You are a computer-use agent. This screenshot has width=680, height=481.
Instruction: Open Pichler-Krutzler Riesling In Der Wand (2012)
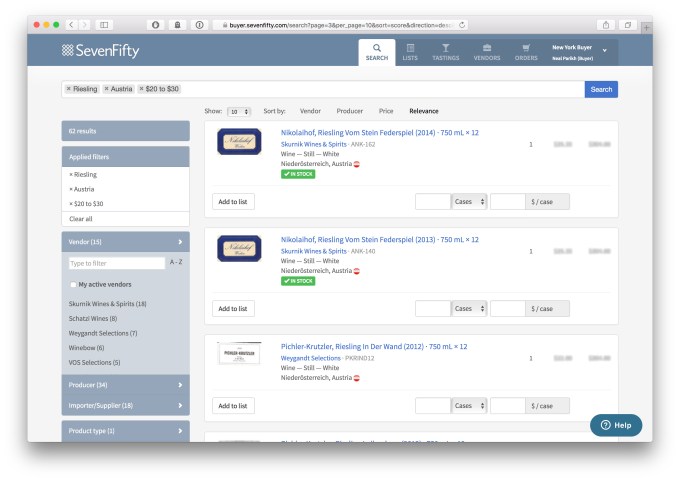(x=374, y=346)
